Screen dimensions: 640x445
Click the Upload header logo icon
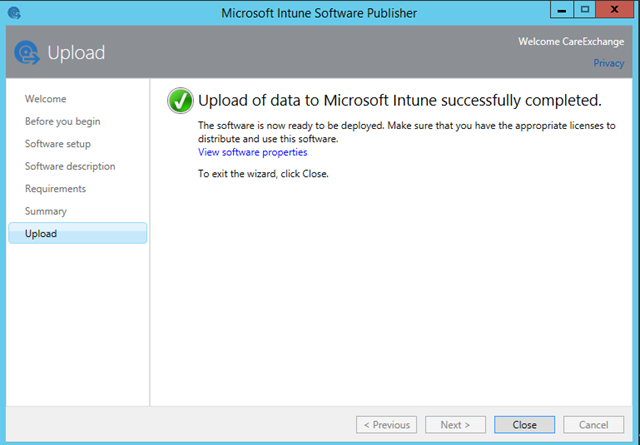click(x=27, y=53)
